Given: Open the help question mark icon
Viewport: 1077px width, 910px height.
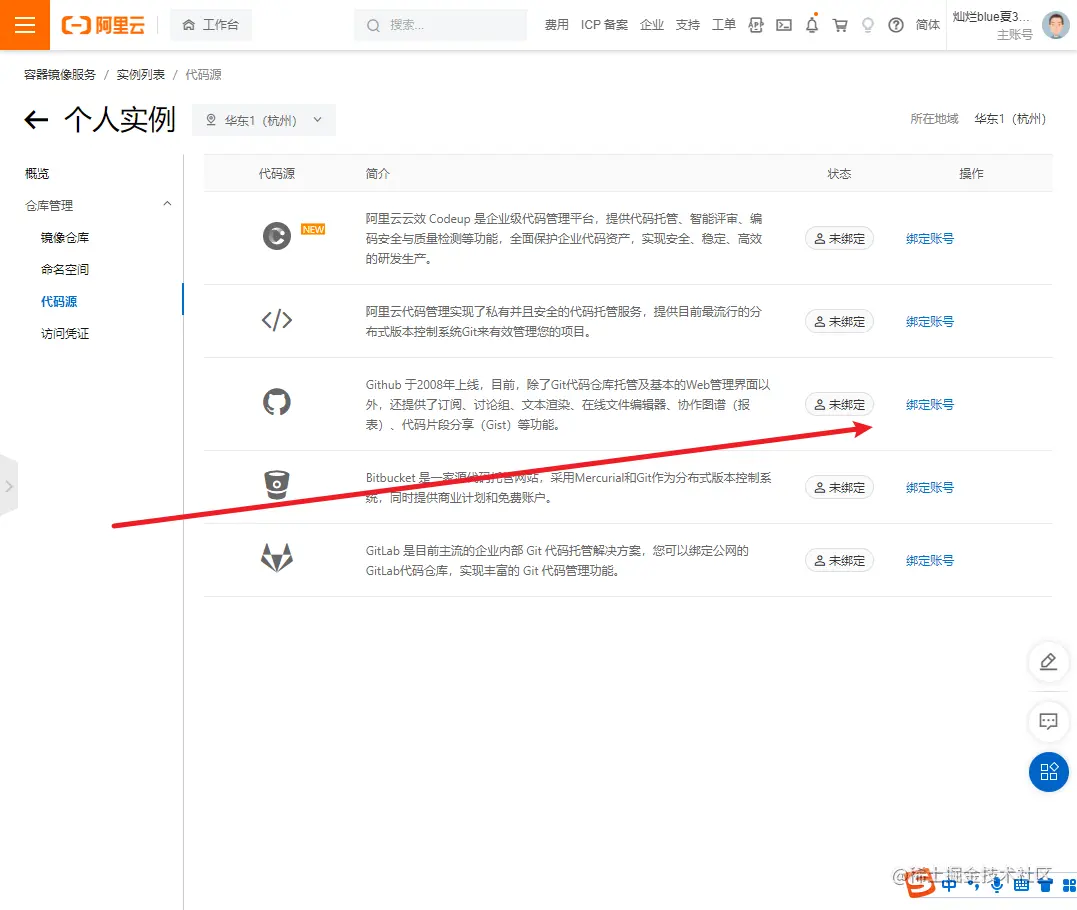Looking at the screenshot, I should click(896, 25).
